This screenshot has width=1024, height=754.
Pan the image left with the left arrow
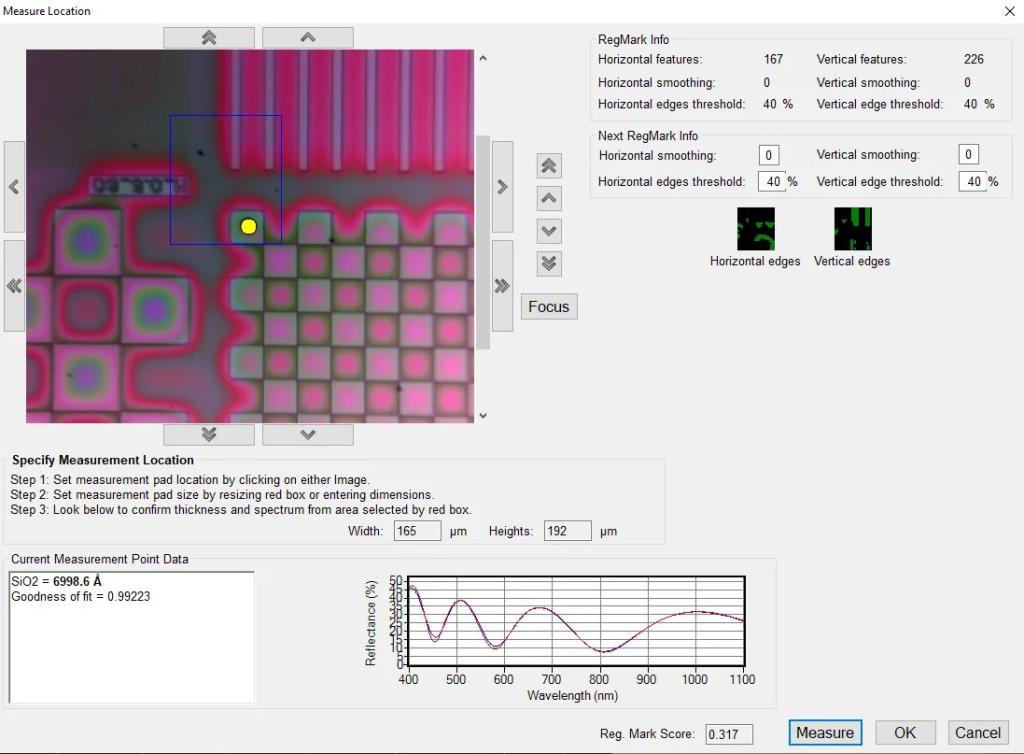click(13, 186)
